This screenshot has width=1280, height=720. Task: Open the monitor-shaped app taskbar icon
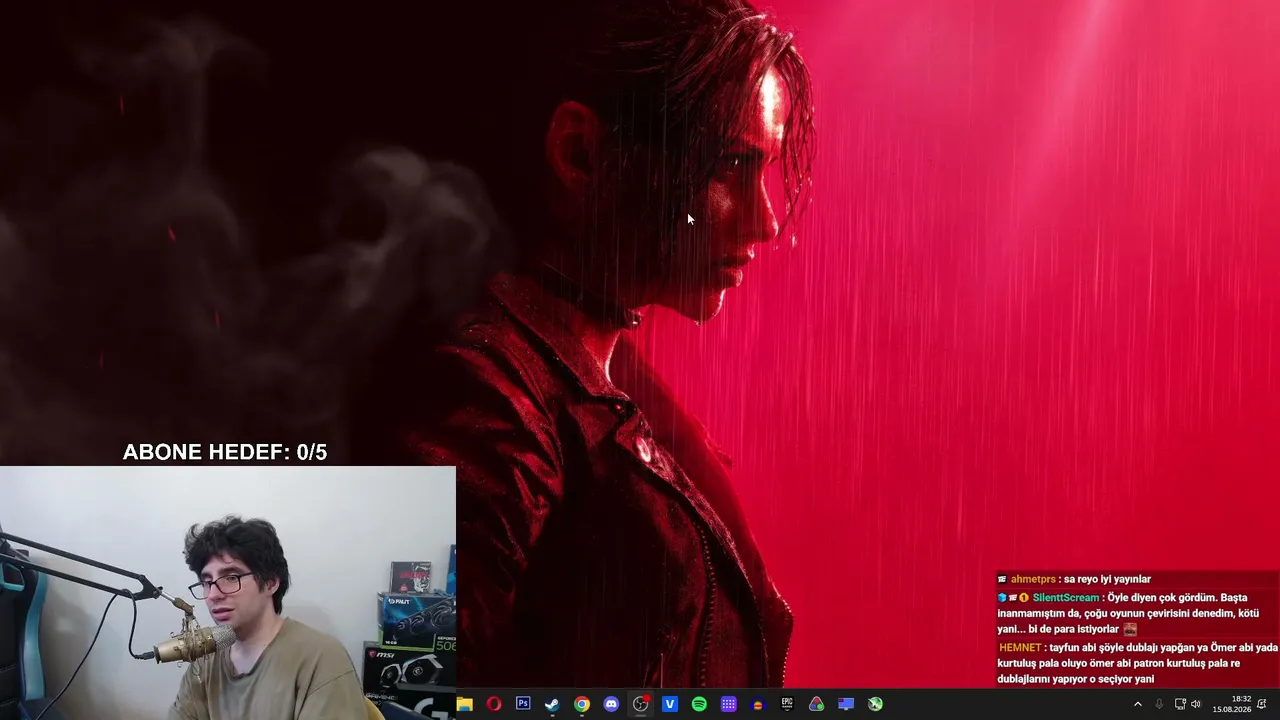[x=846, y=704]
